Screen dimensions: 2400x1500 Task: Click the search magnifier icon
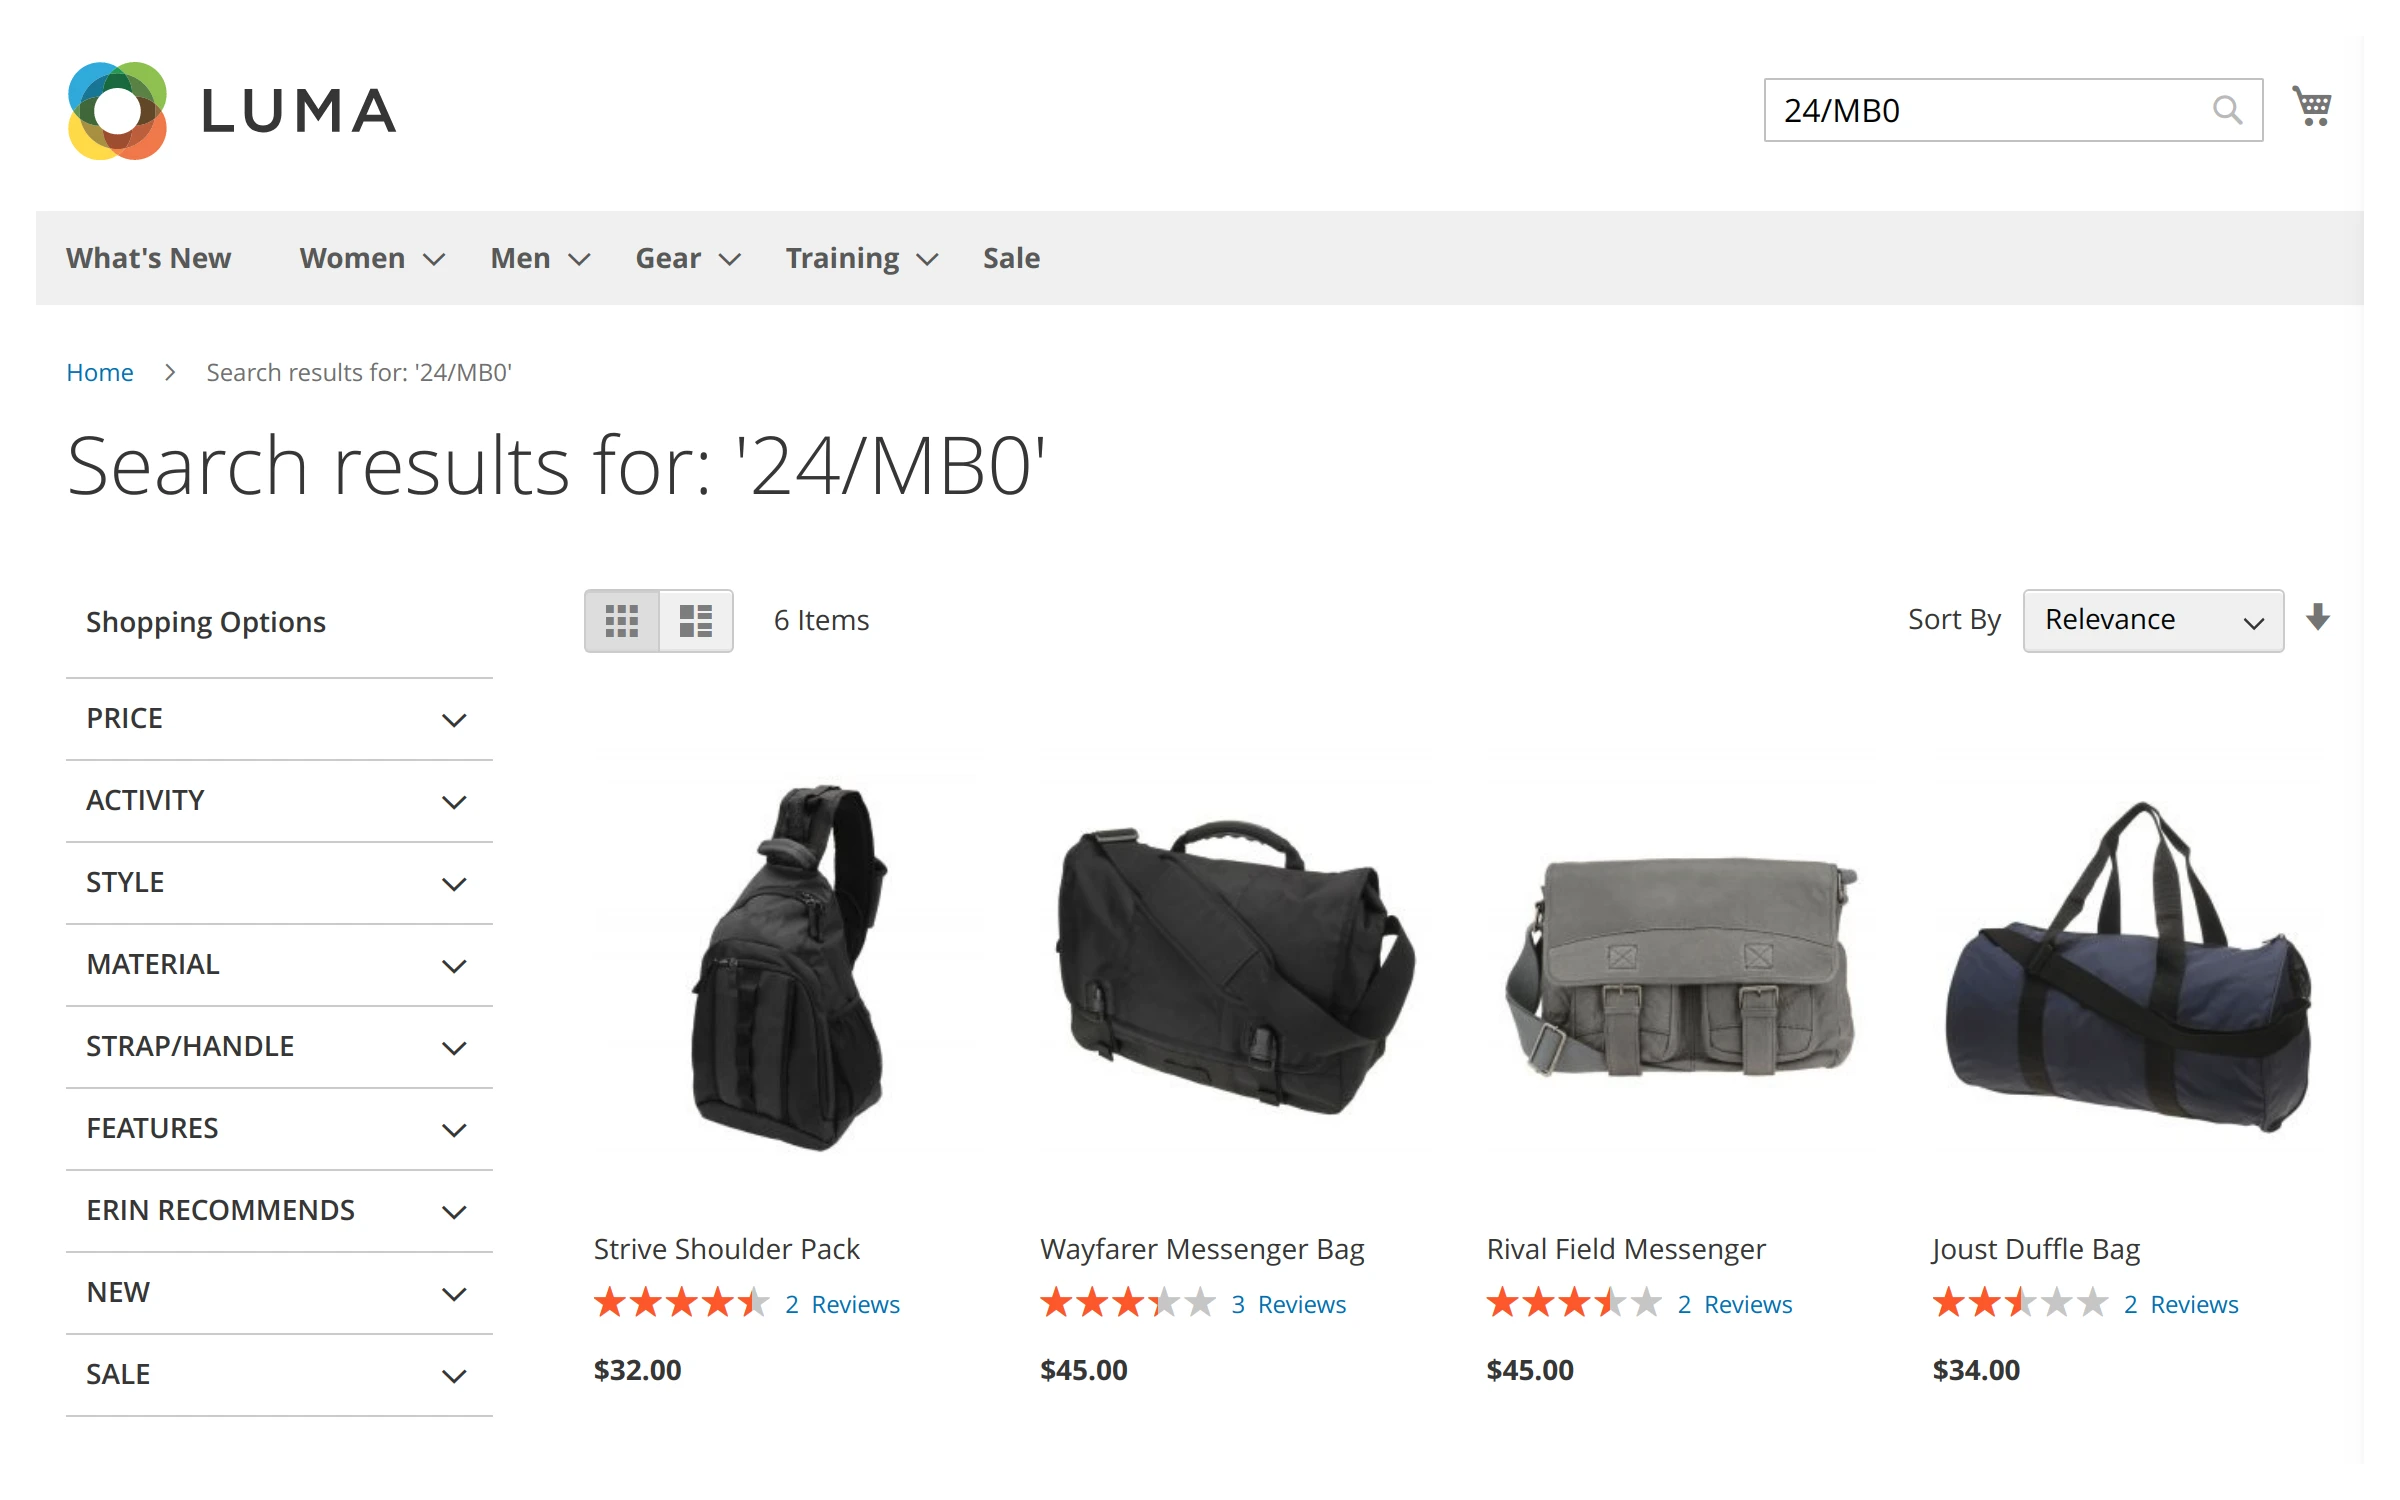point(2227,110)
